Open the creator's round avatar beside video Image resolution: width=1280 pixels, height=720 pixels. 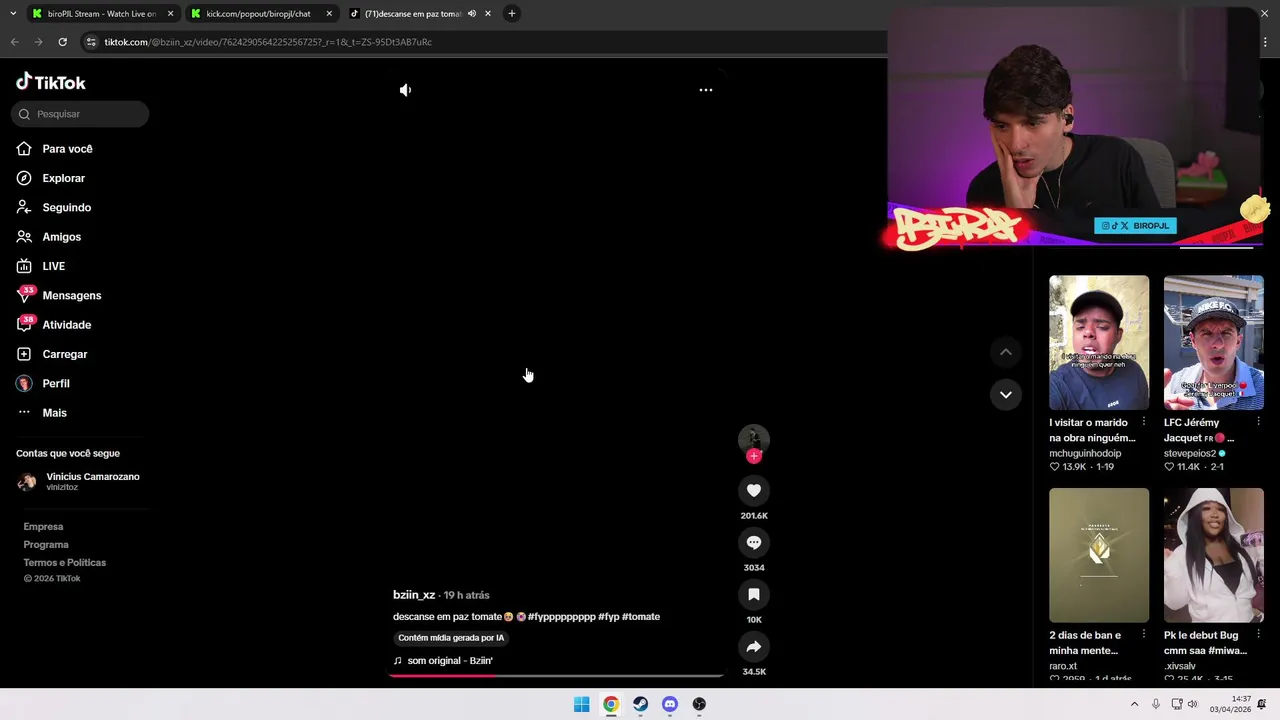(x=754, y=439)
